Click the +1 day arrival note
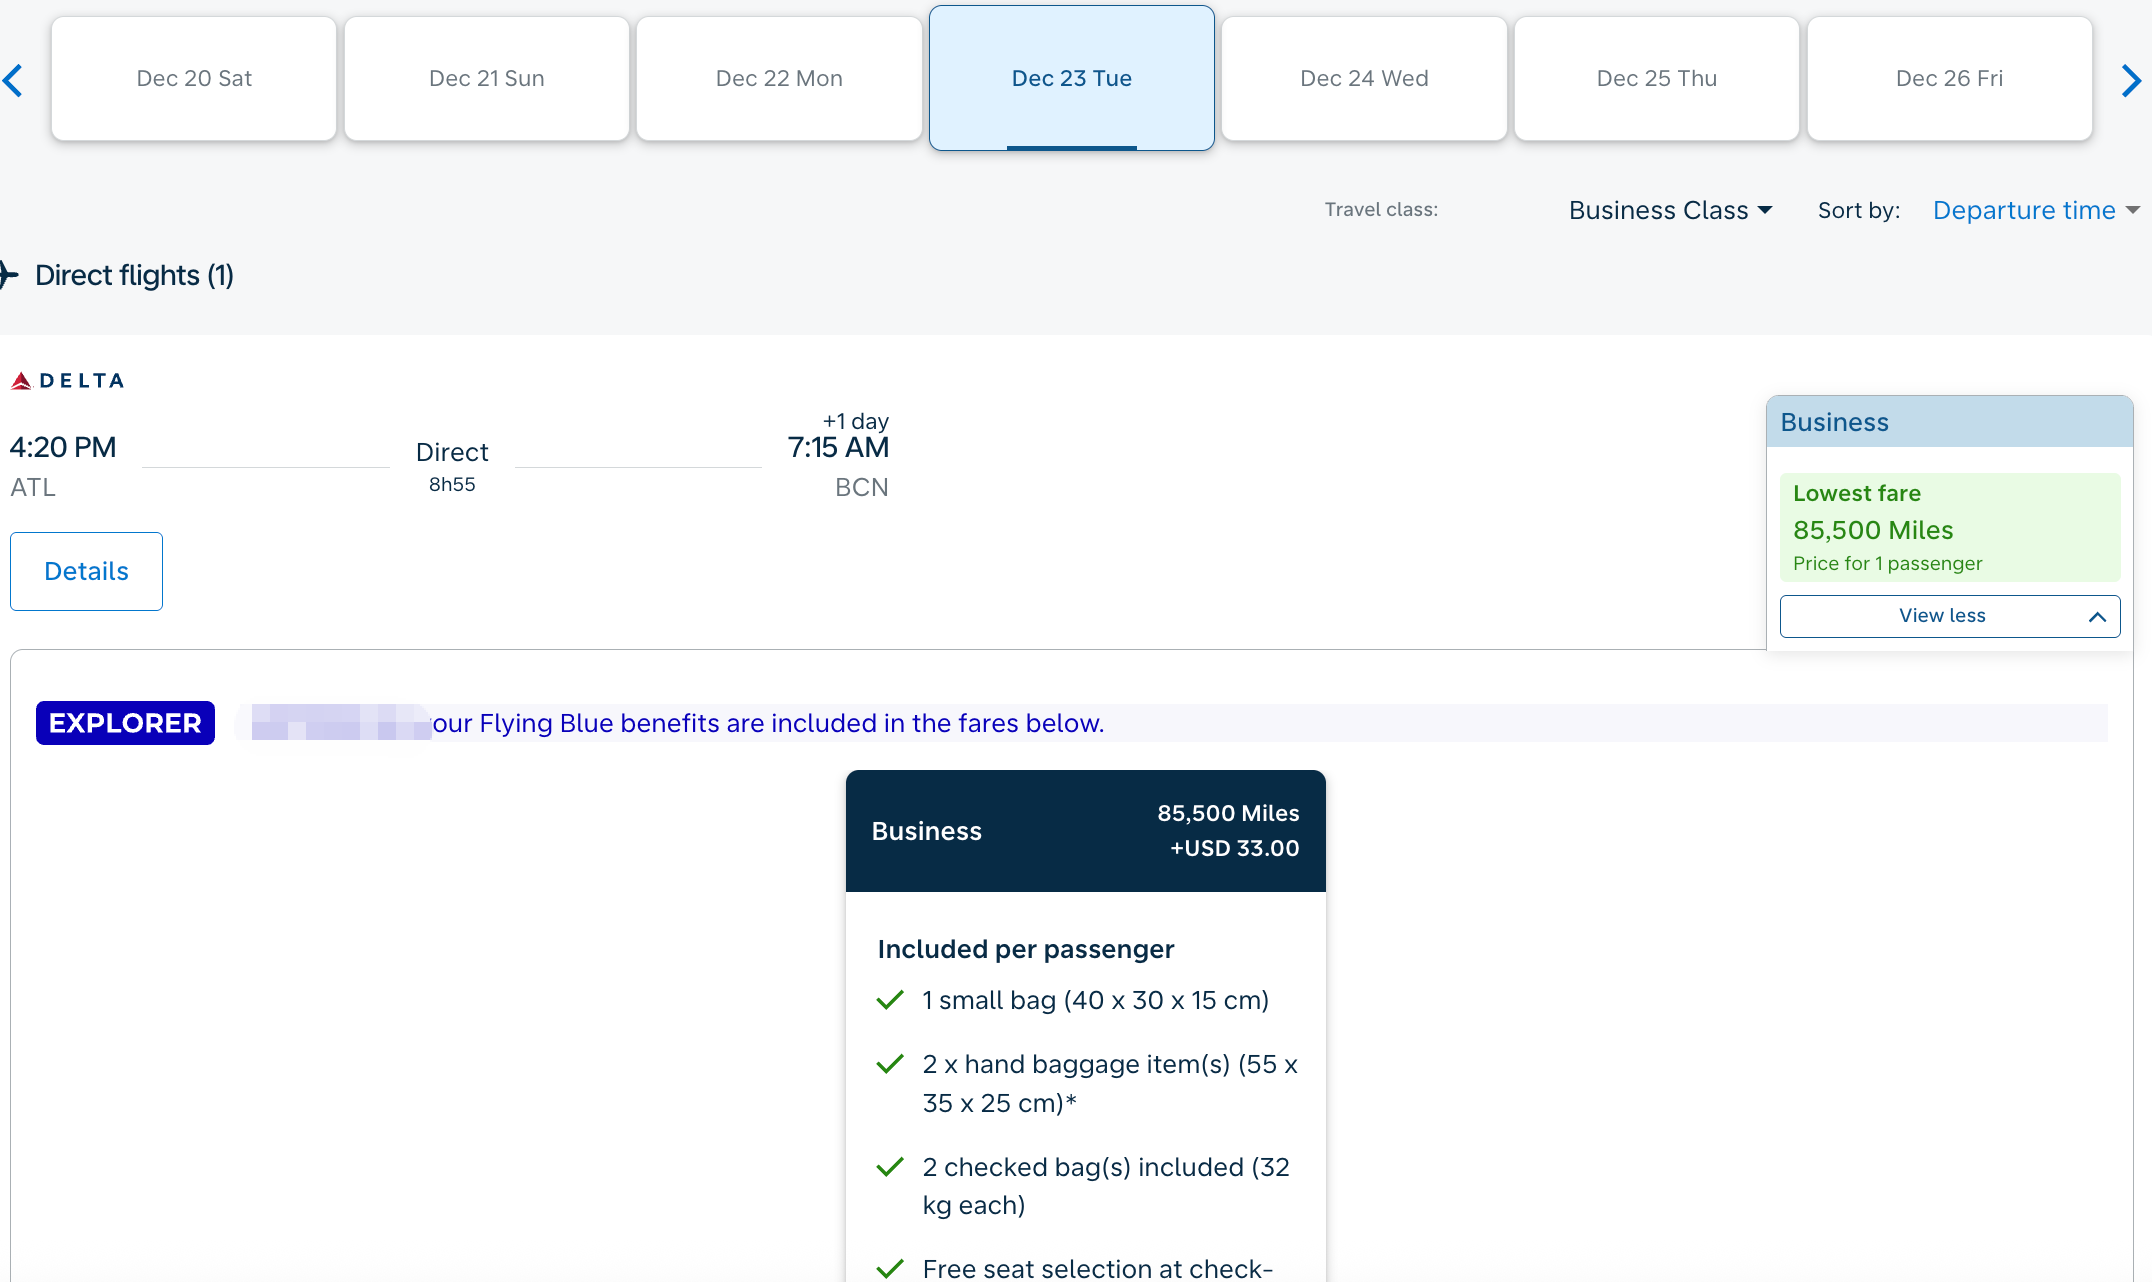 point(856,421)
